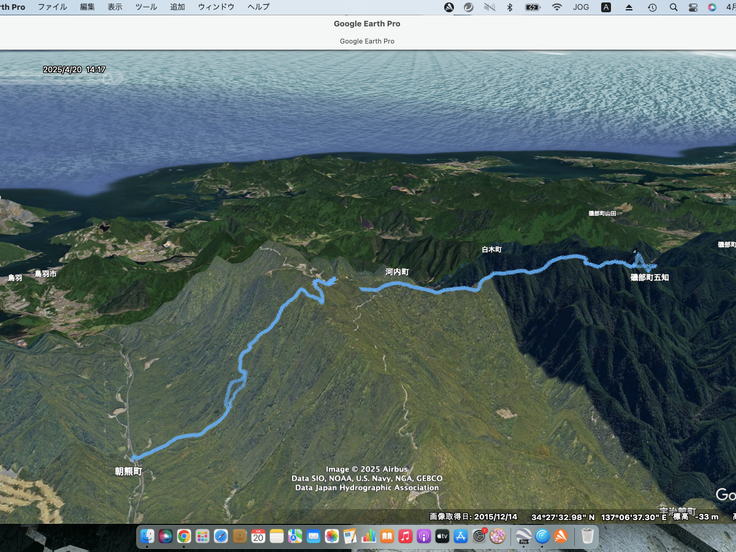Open App Store from the Dock

461,536
